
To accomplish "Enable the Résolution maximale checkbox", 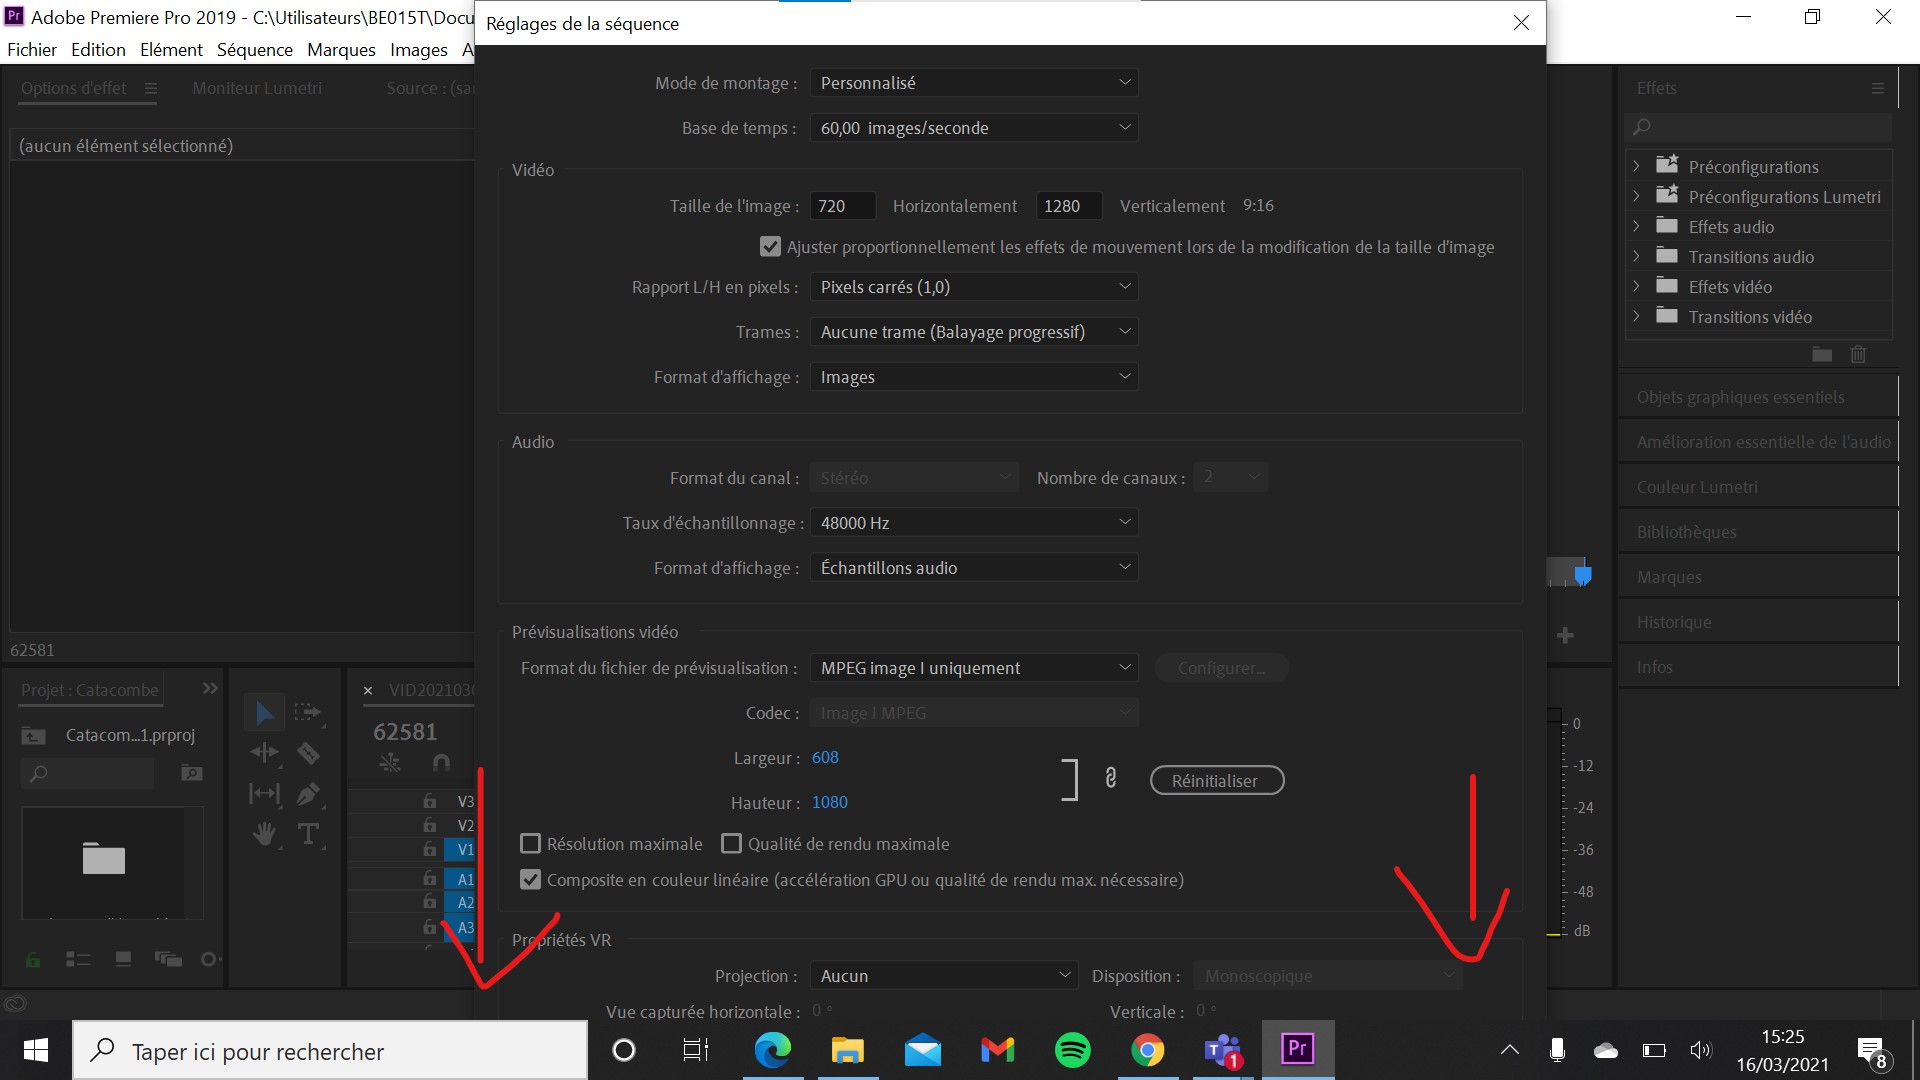I will click(530, 843).
